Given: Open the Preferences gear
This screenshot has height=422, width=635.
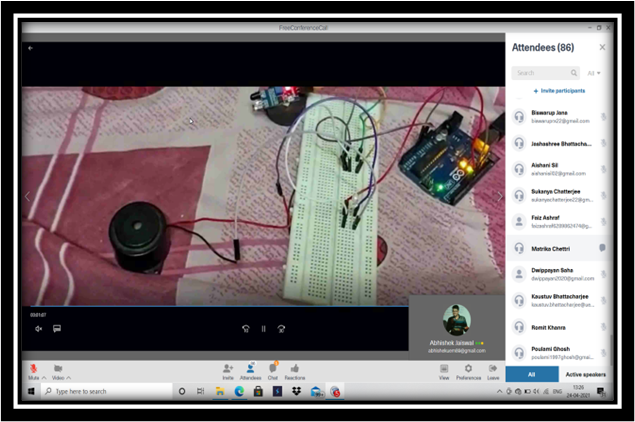Looking at the screenshot, I should [x=468, y=369].
